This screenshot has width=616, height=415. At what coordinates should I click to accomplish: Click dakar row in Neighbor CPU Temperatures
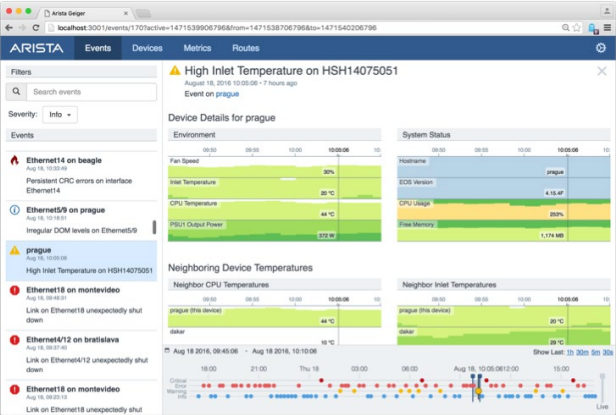(275, 337)
